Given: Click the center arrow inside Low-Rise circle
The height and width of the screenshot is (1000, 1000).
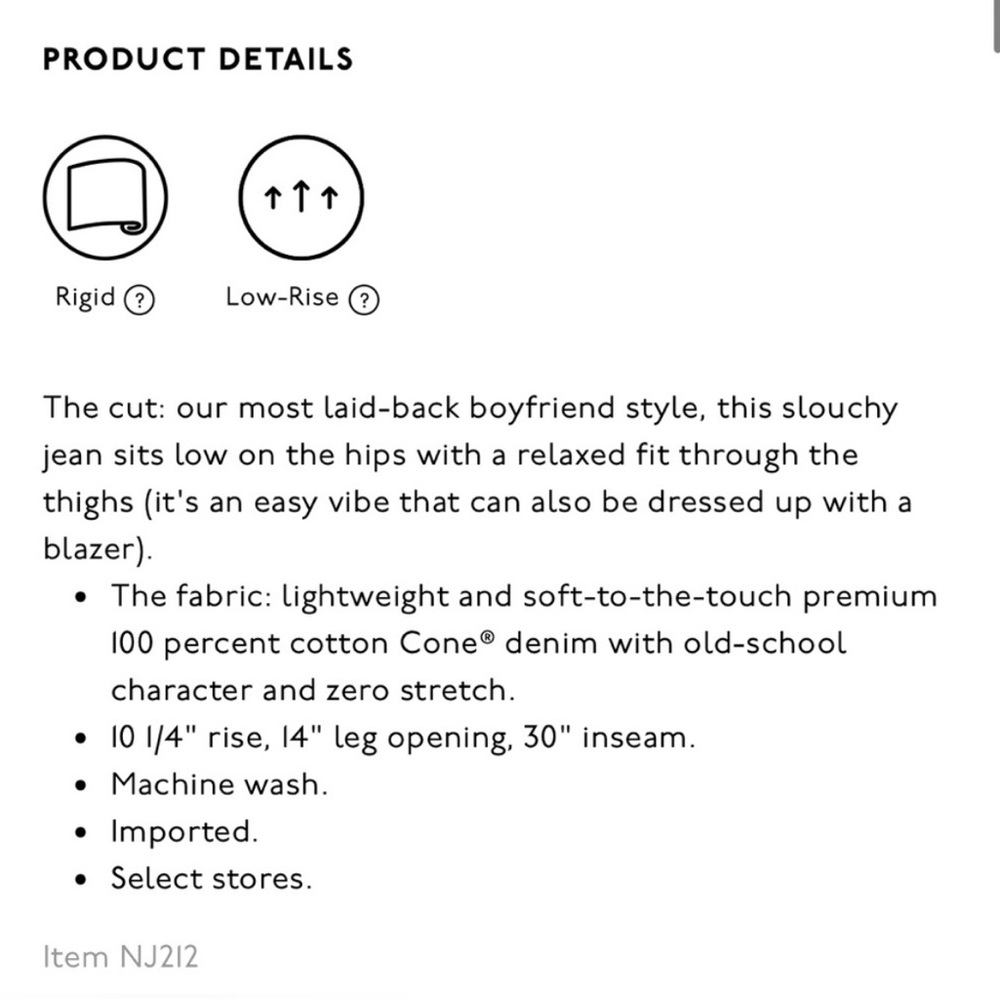Looking at the screenshot, I should pos(302,196).
